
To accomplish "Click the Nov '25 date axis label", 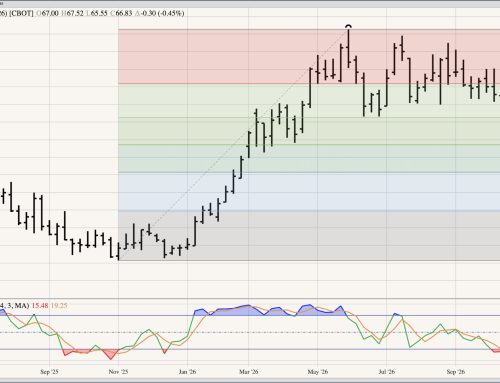I will 118,372.
